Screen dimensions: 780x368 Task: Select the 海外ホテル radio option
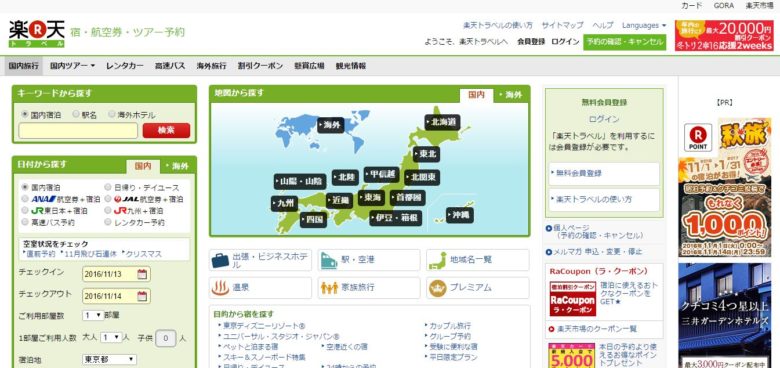112,114
